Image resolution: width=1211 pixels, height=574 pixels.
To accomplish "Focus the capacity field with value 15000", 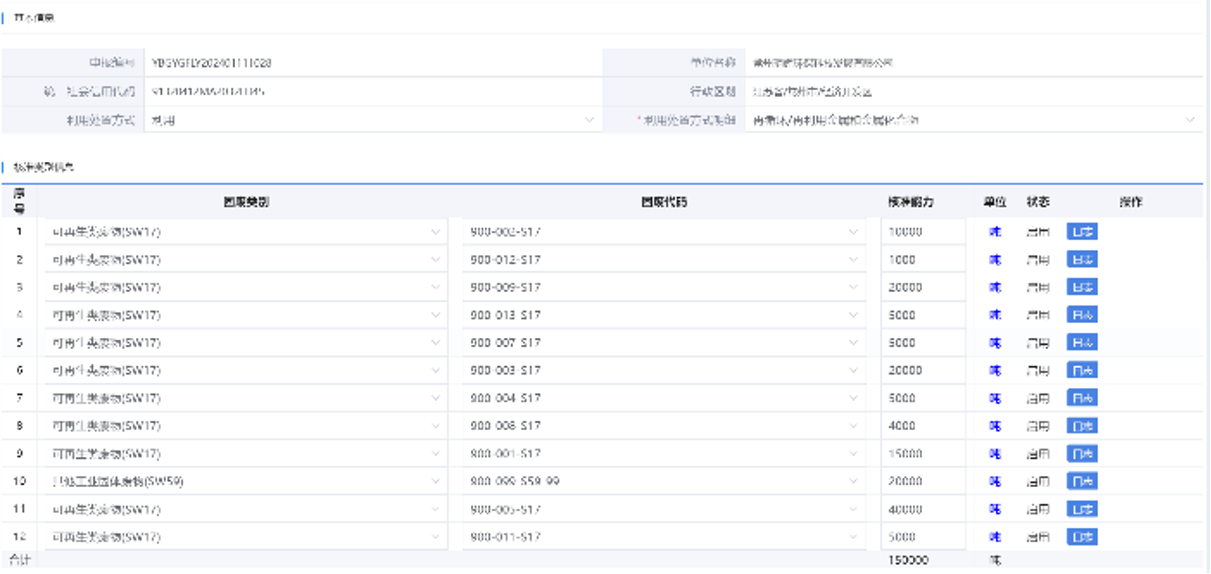I will pyautogui.click(x=922, y=454).
